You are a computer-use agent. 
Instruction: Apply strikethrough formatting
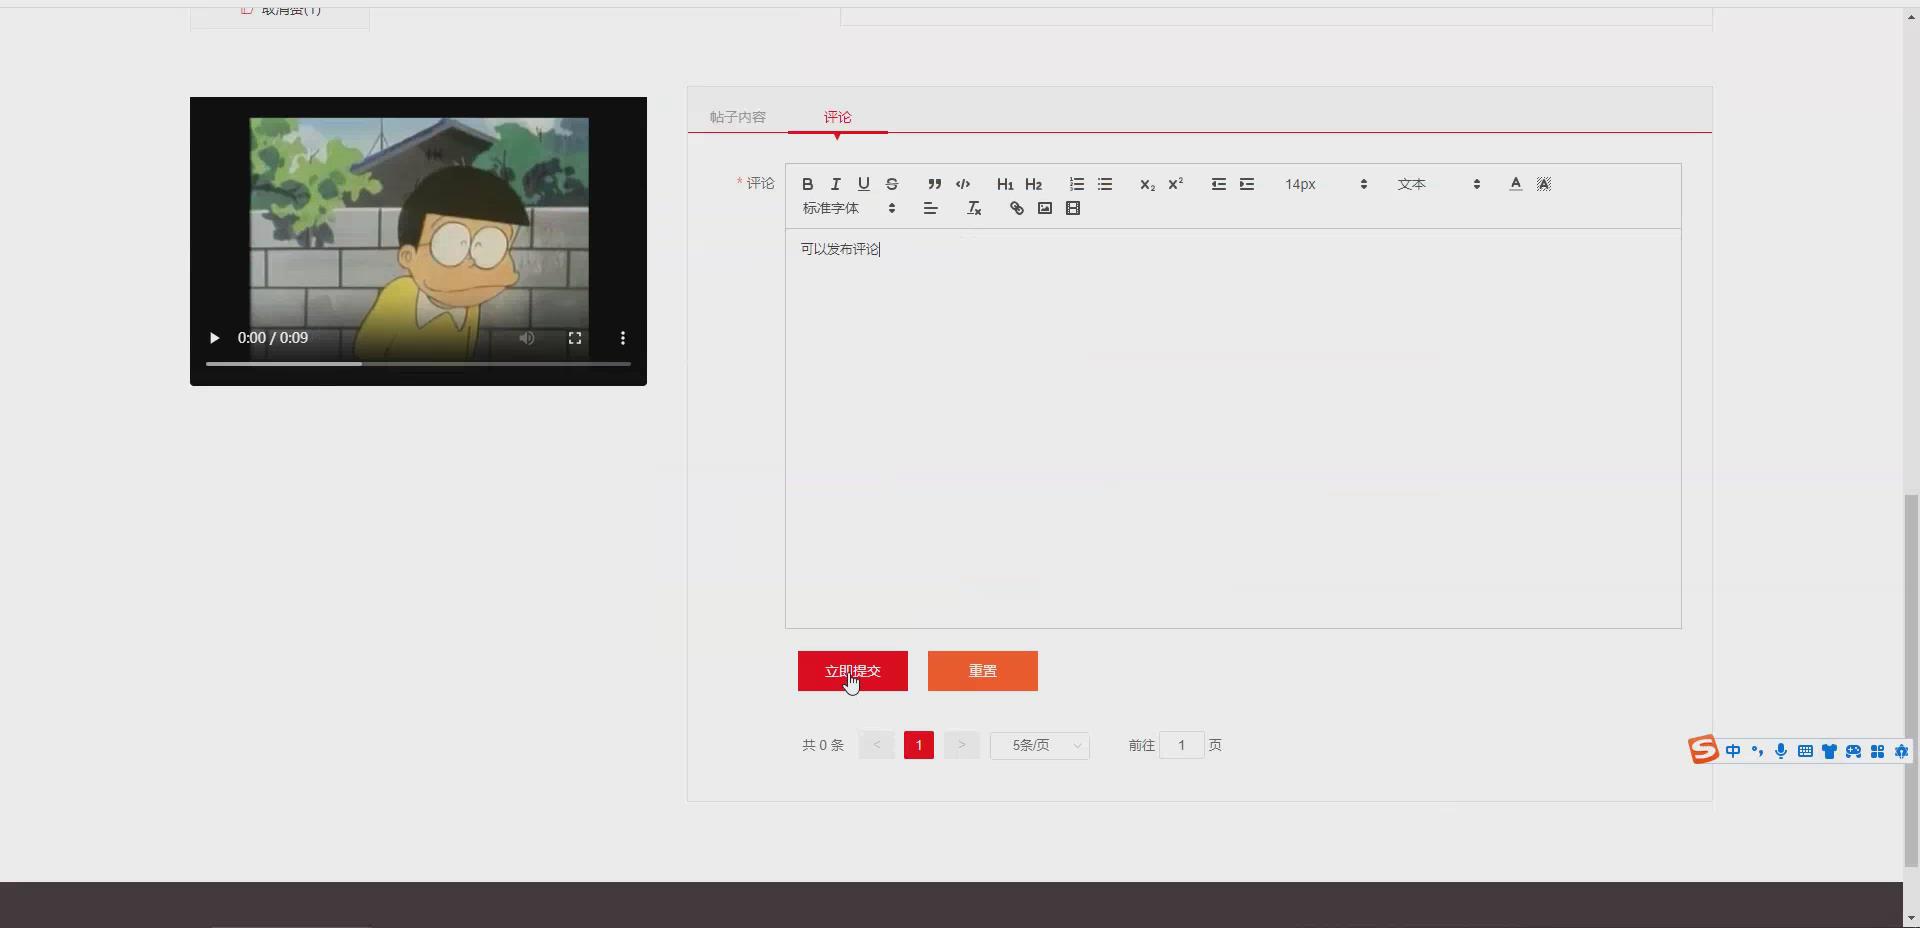coord(892,184)
